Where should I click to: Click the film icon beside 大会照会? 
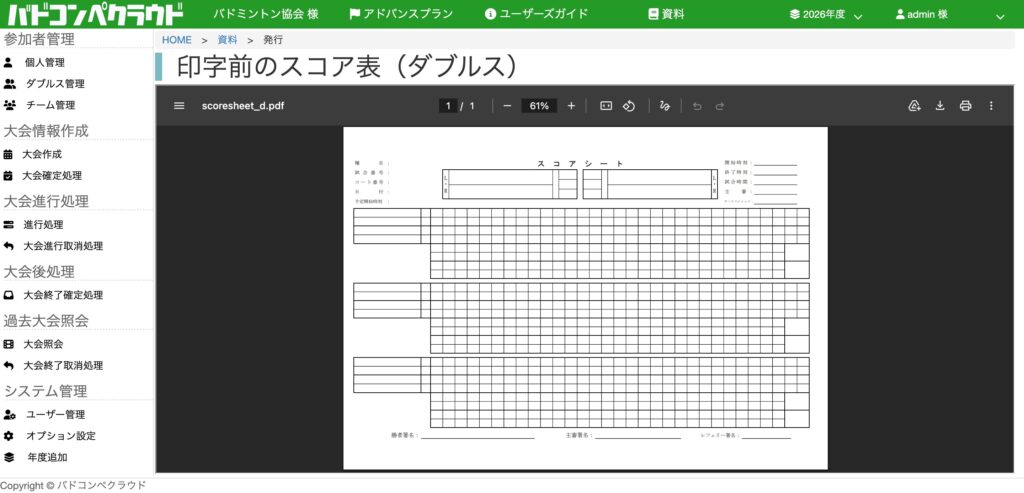tap(8, 344)
